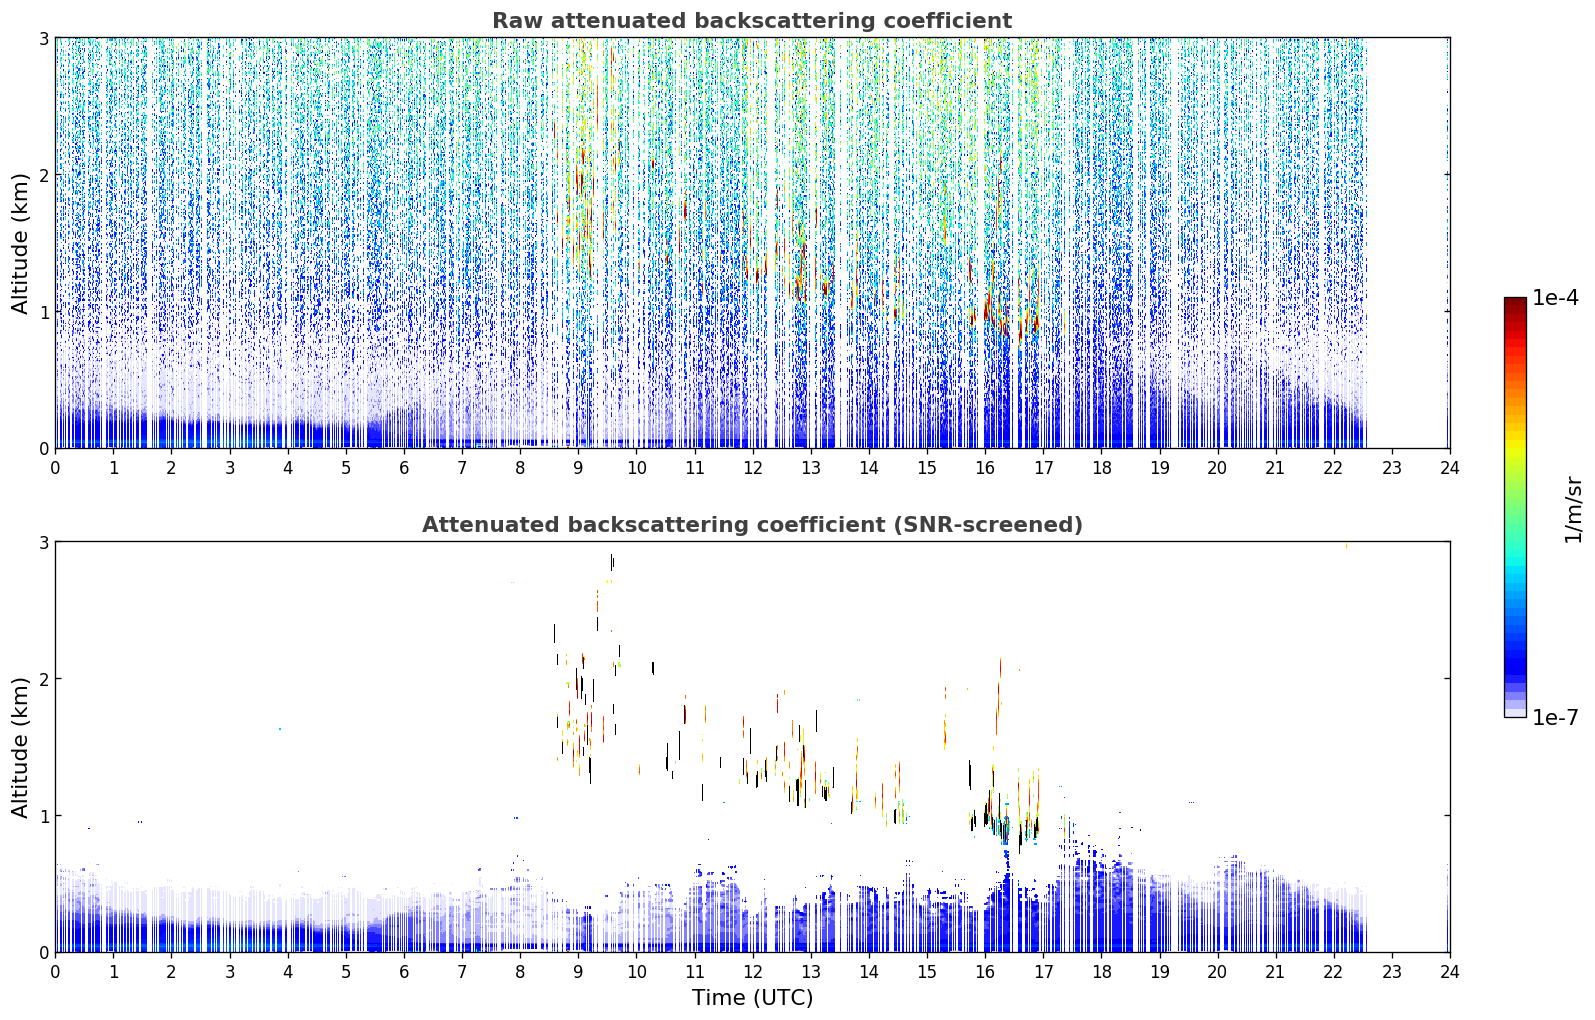Click the dark red top of colorbar
1595x1020 pixels.
pos(1515,304)
